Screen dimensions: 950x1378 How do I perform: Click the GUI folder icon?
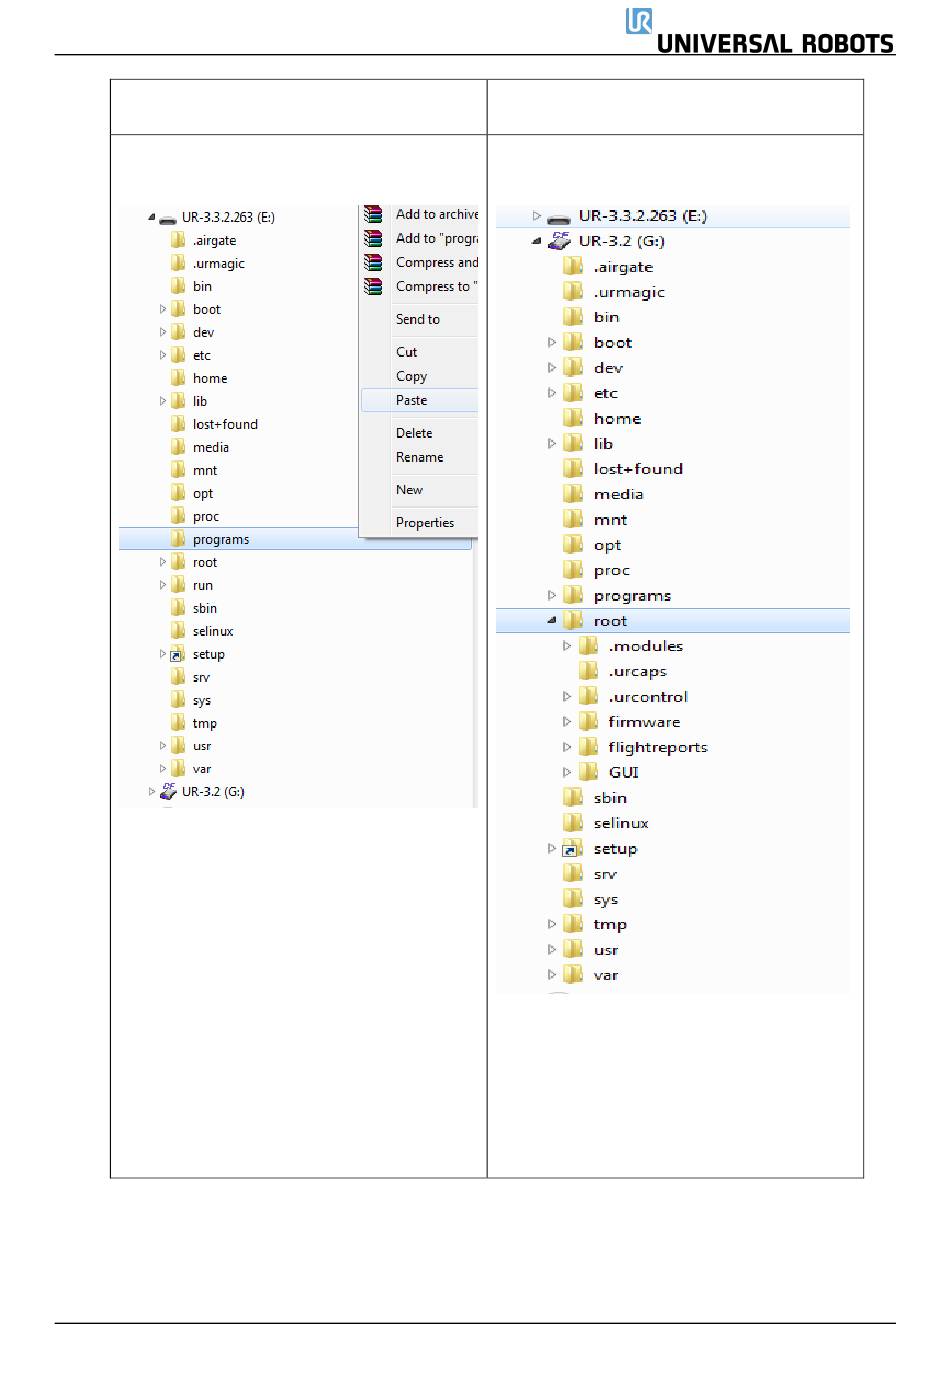pyautogui.click(x=589, y=772)
